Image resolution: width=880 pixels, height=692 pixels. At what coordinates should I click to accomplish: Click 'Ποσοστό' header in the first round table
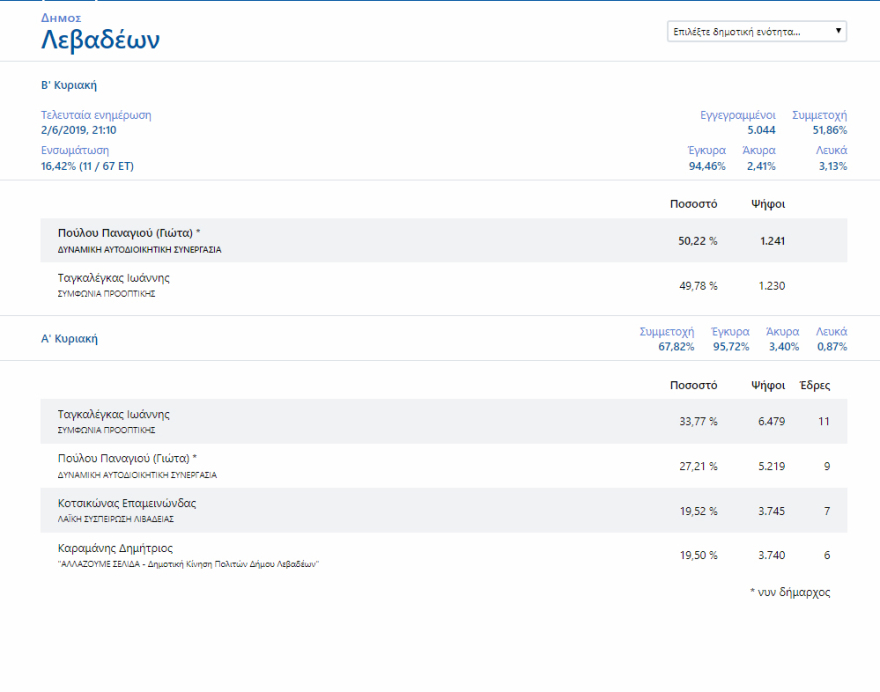click(693, 385)
